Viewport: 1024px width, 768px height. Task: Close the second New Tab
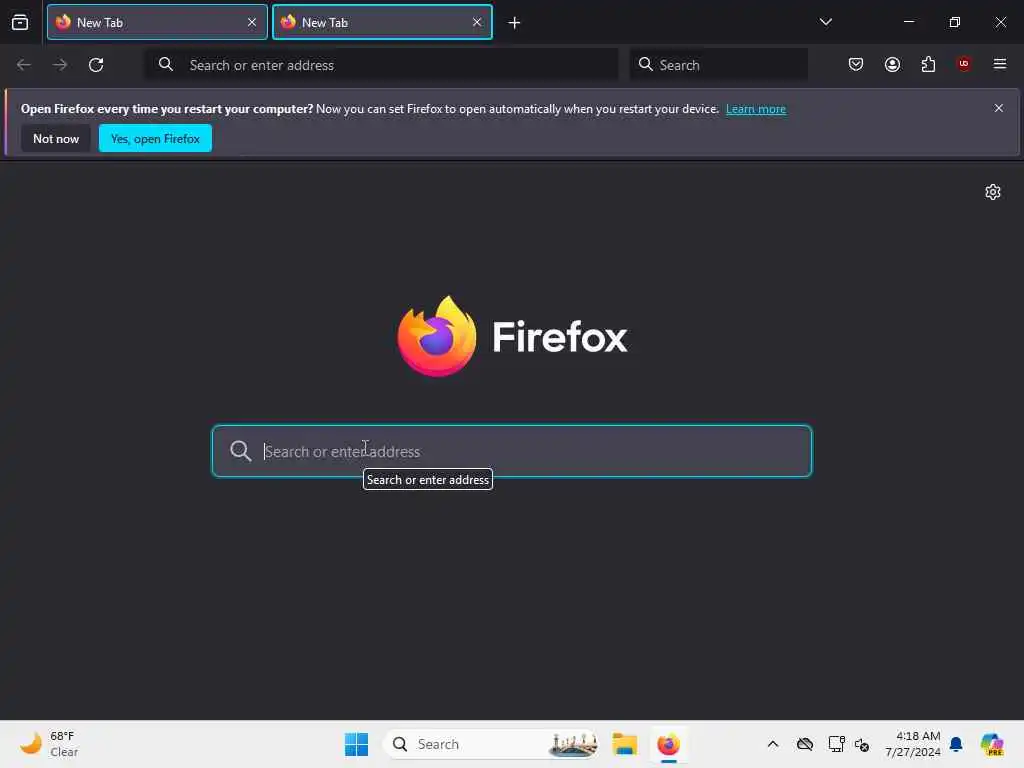(477, 22)
